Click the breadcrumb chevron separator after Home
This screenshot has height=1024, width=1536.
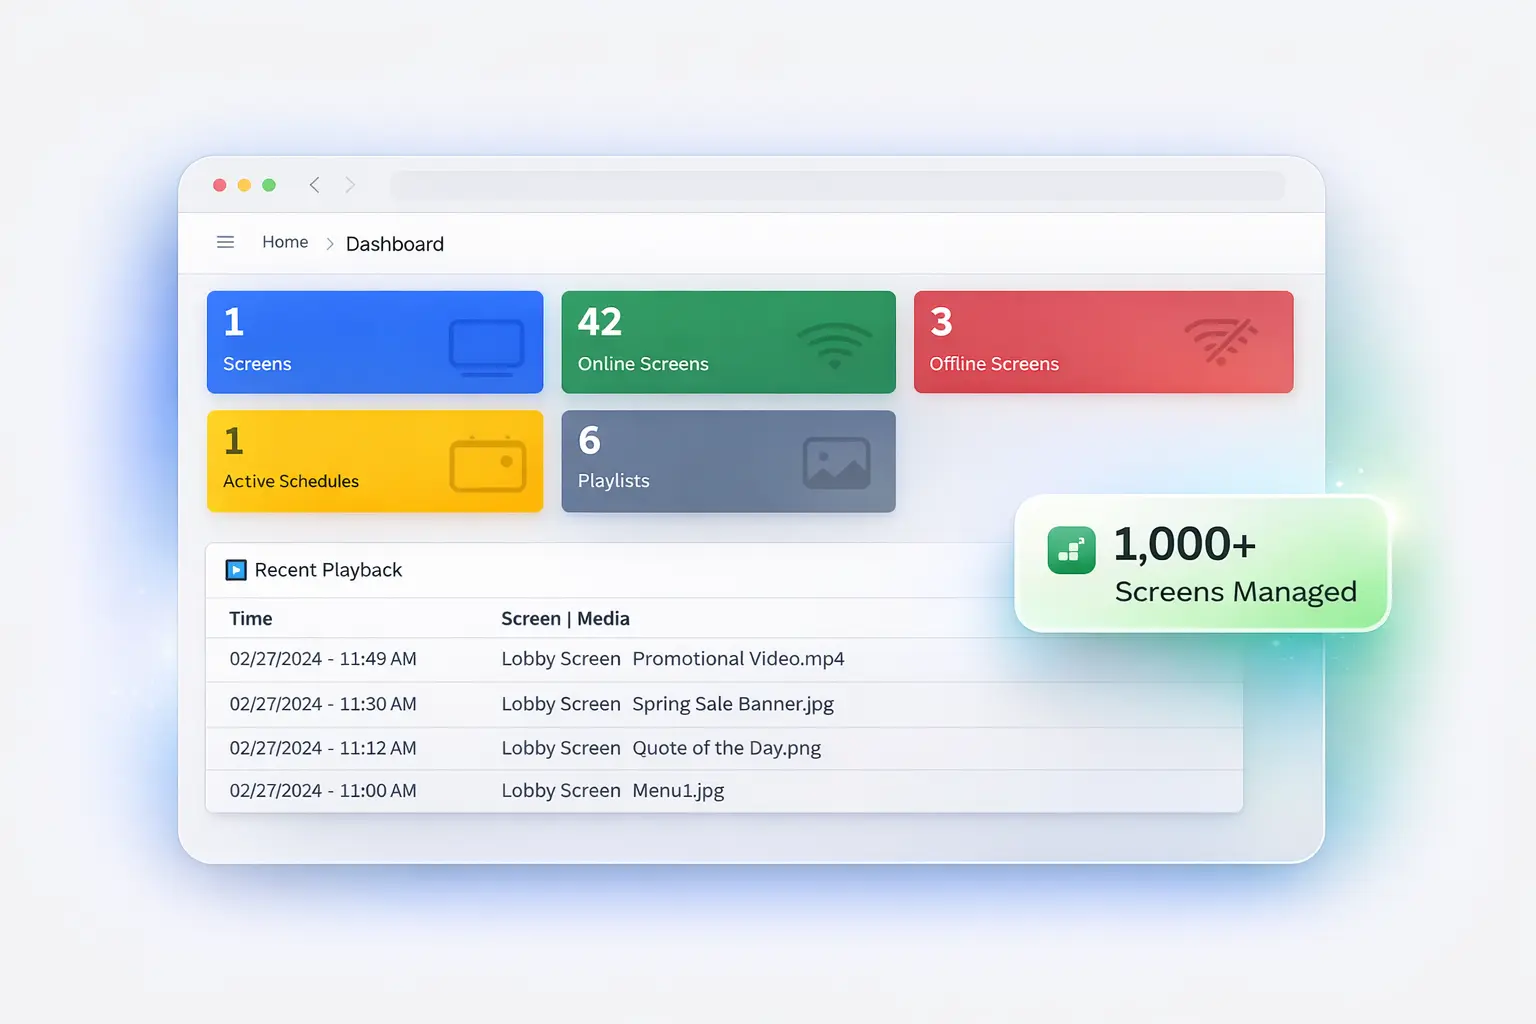pyautogui.click(x=329, y=244)
